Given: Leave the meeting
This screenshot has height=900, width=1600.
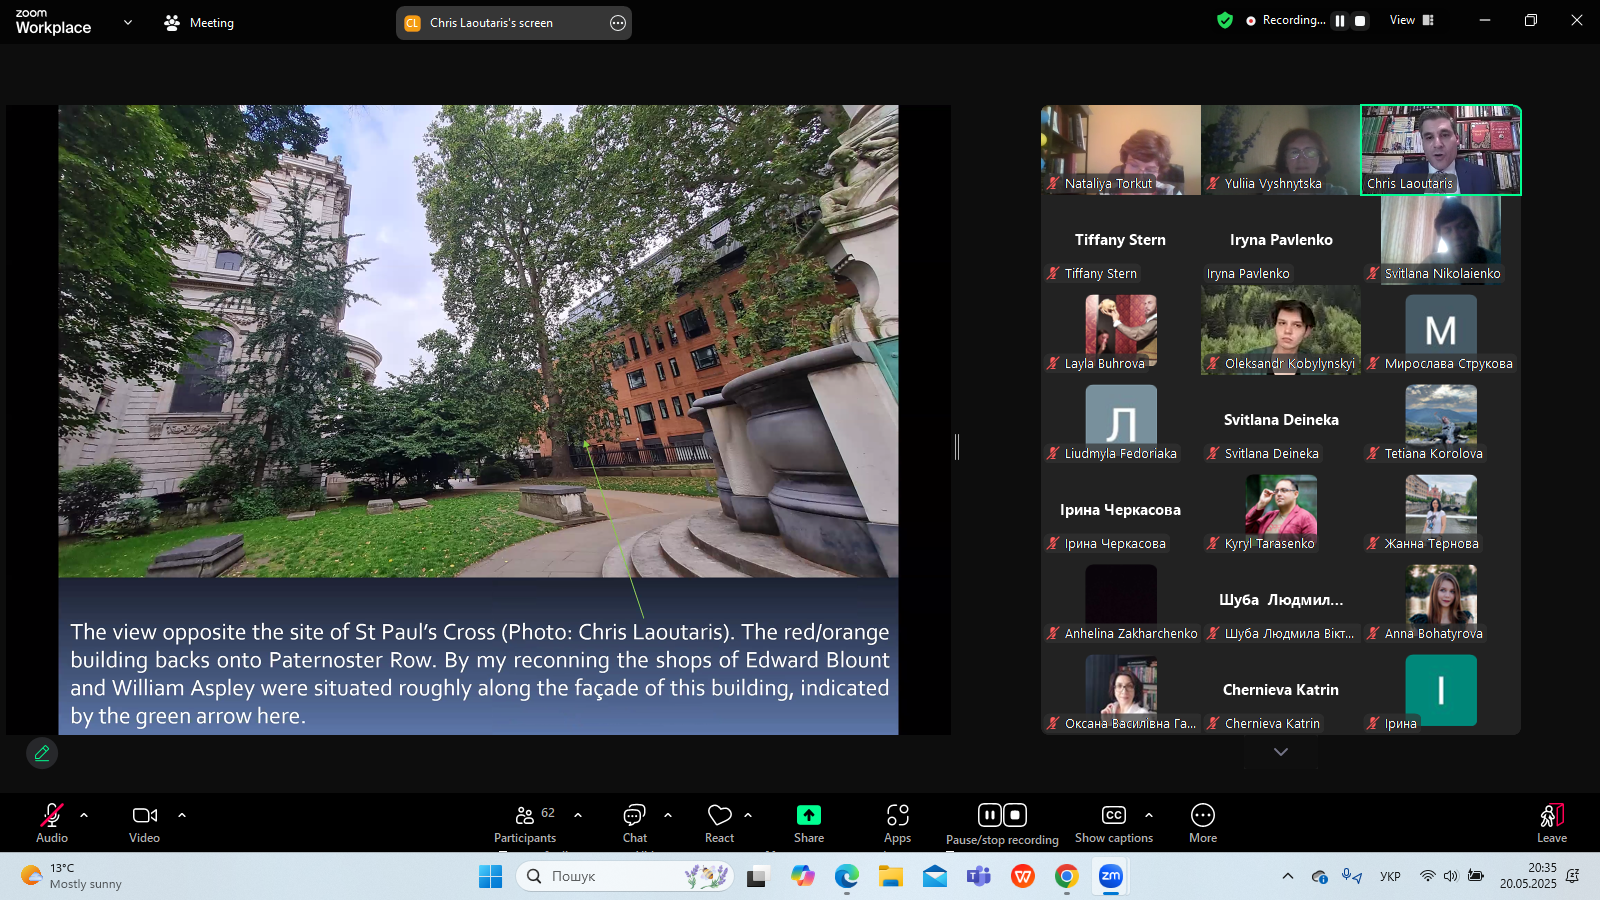Looking at the screenshot, I should point(1551,823).
